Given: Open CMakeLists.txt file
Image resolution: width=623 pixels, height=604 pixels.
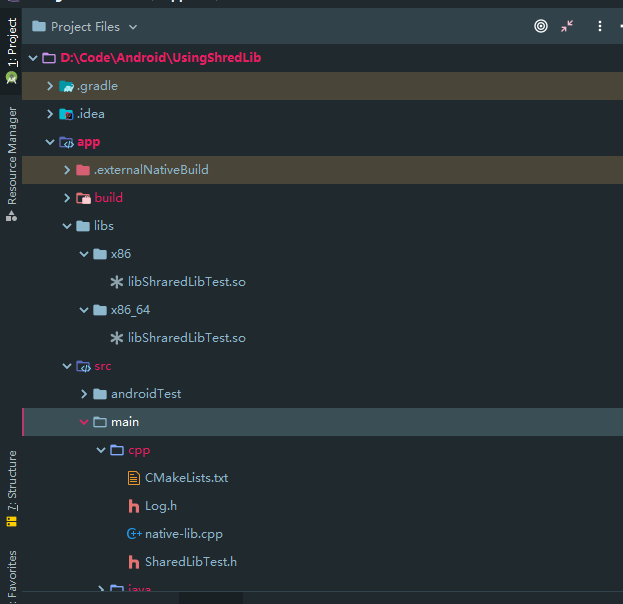Looking at the screenshot, I should coord(186,478).
